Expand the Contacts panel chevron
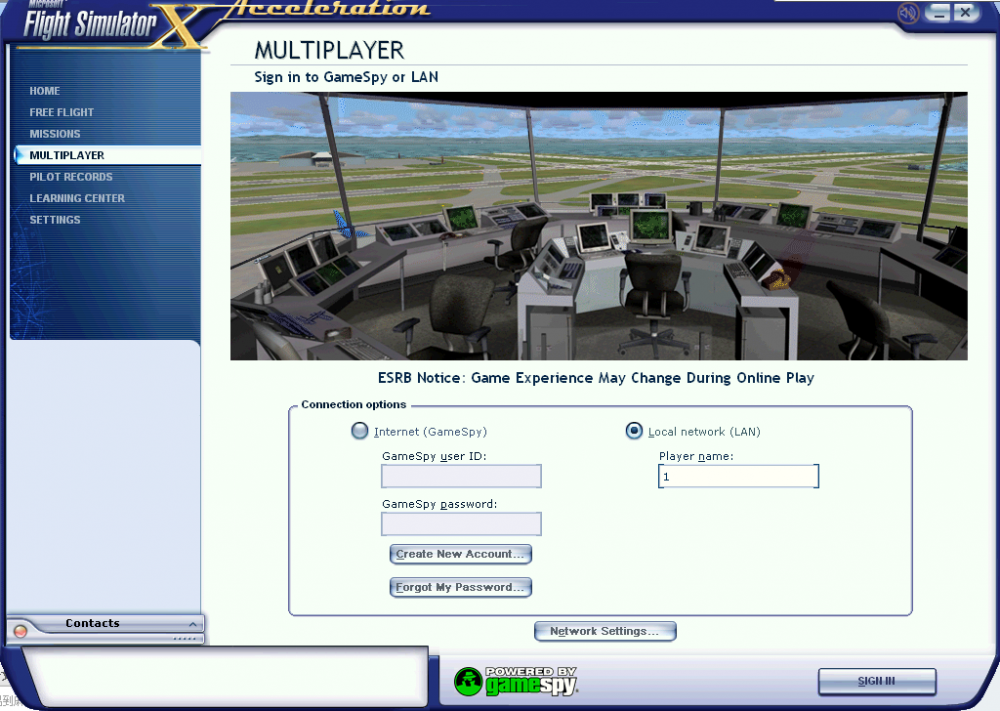1000x711 pixels. pyautogui.click(x=193, y=624)
